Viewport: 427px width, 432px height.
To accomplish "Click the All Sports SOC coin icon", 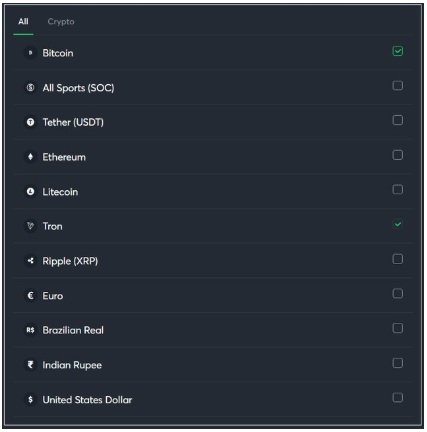I will pyautogui.click(x=30, y=88).
